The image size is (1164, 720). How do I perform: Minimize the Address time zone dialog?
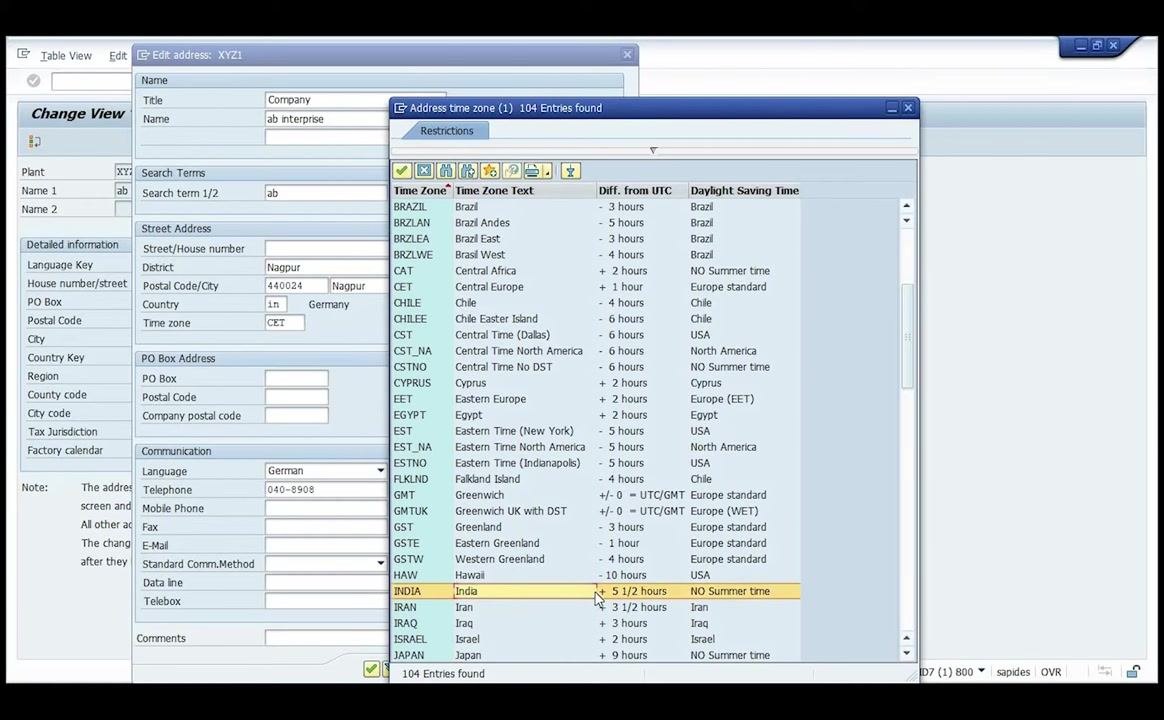(x=892, y=108)
